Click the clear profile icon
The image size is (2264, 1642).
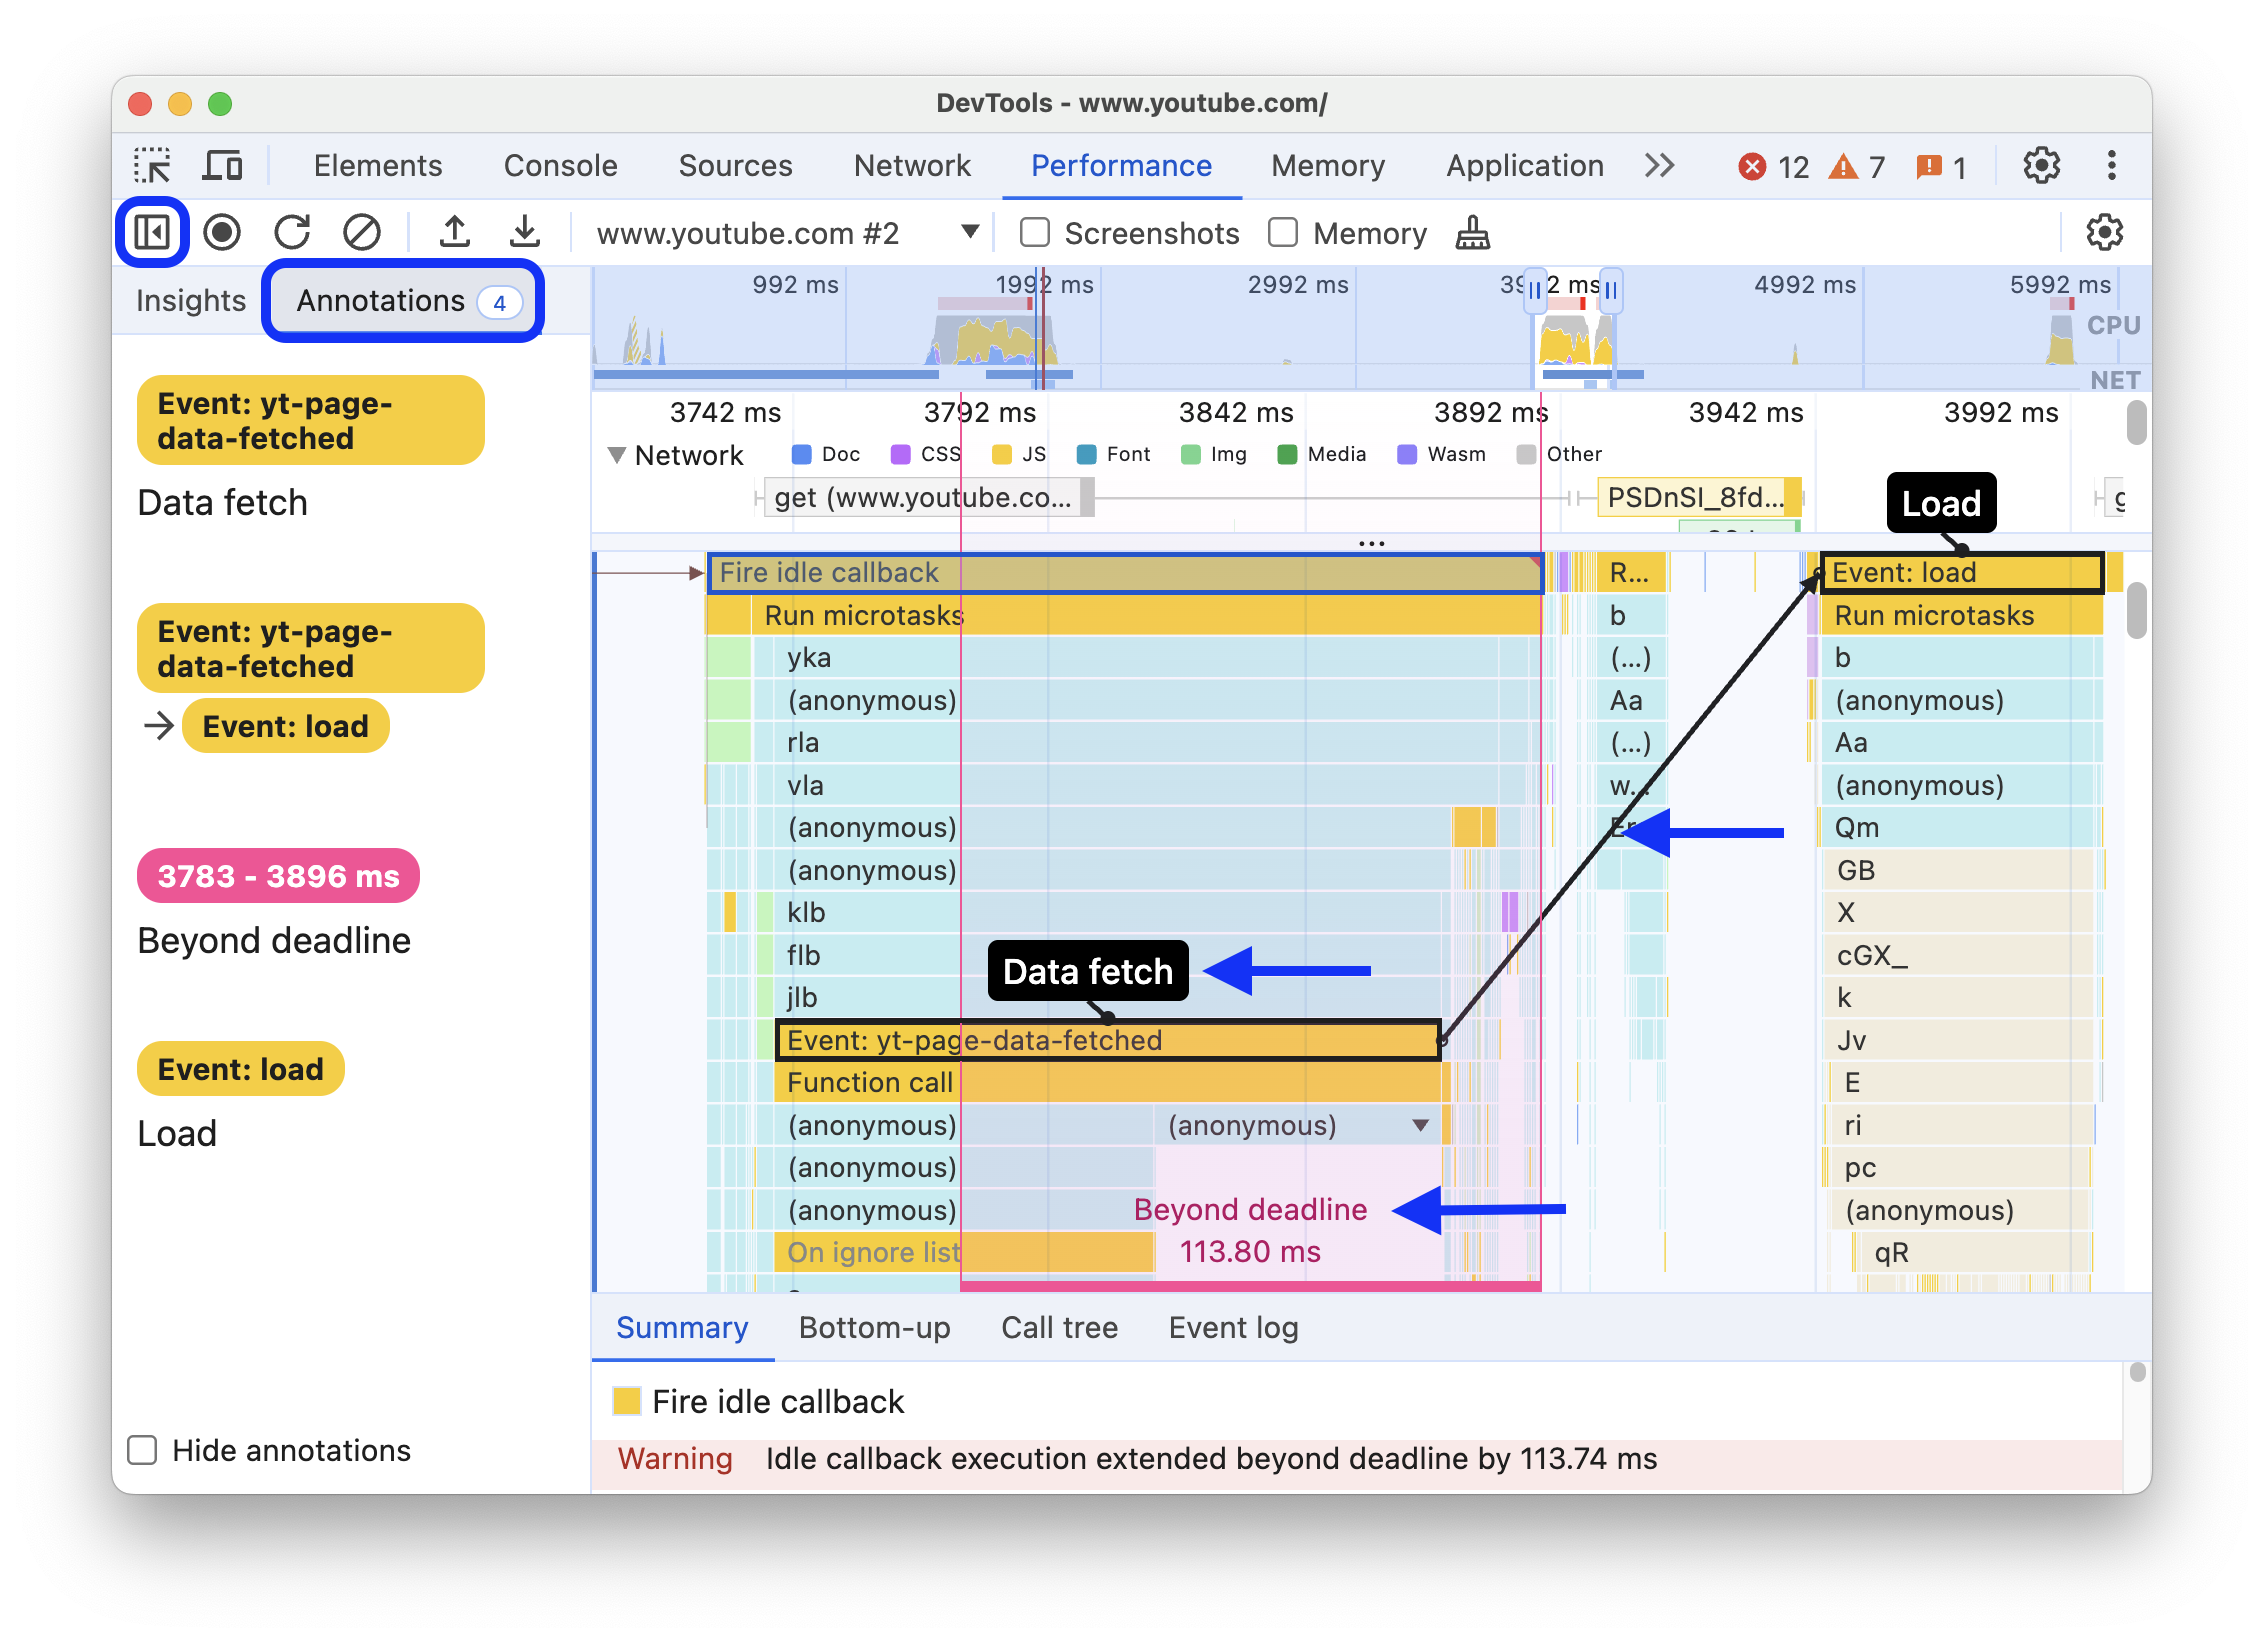364,232
